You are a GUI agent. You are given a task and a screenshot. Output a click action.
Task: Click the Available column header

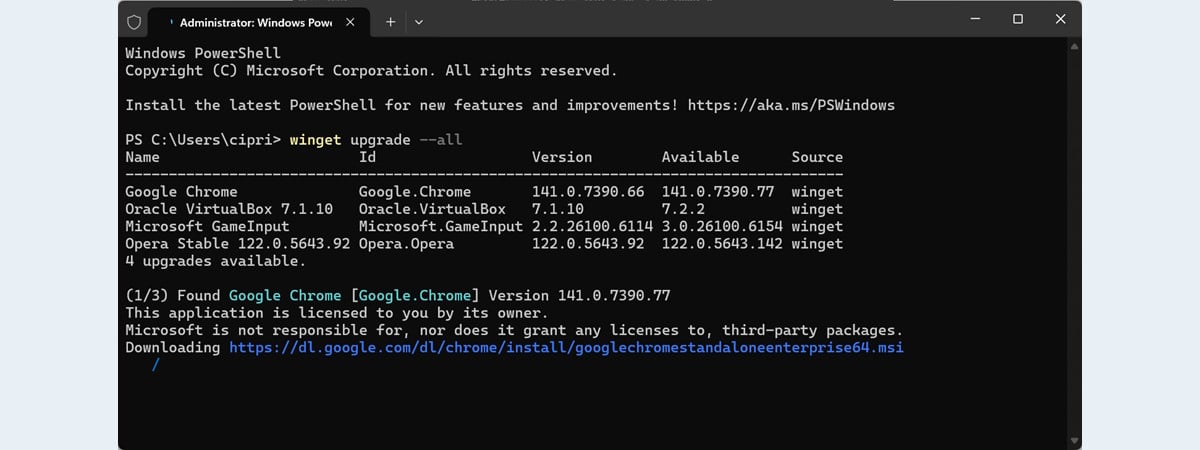click(x=700, y=157)
